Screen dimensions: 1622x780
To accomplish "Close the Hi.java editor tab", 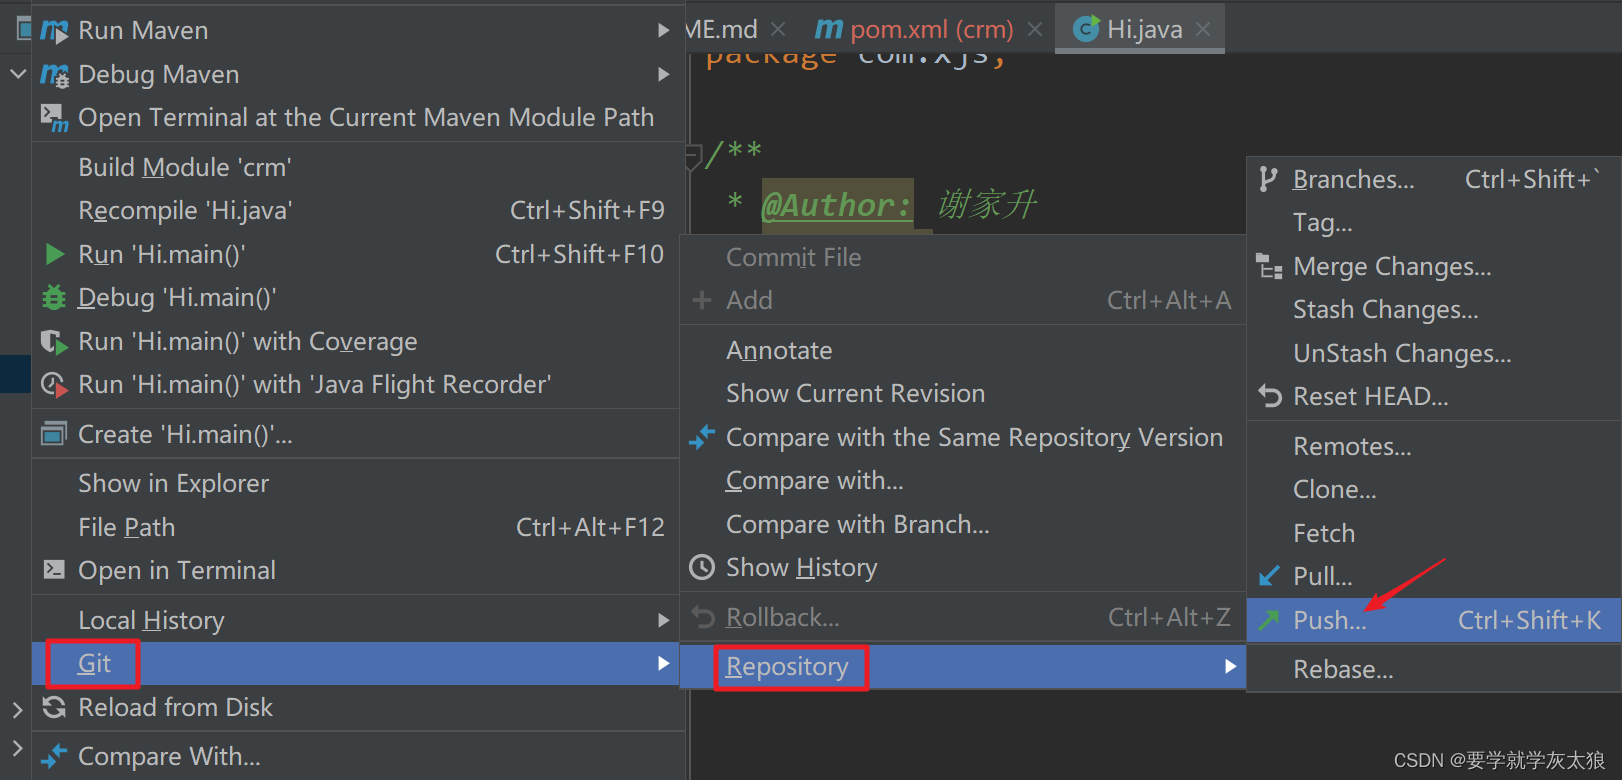I will coord(1203,30).
